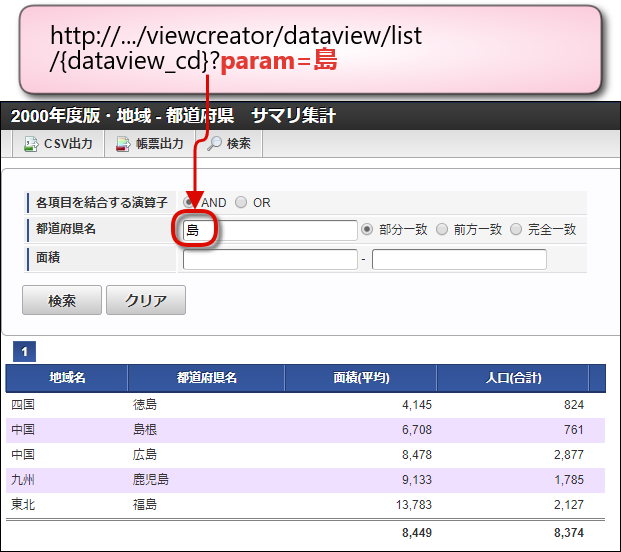This screenshot has height=552, width=621.
Task: Click area value 13,783
Action: 414,504
